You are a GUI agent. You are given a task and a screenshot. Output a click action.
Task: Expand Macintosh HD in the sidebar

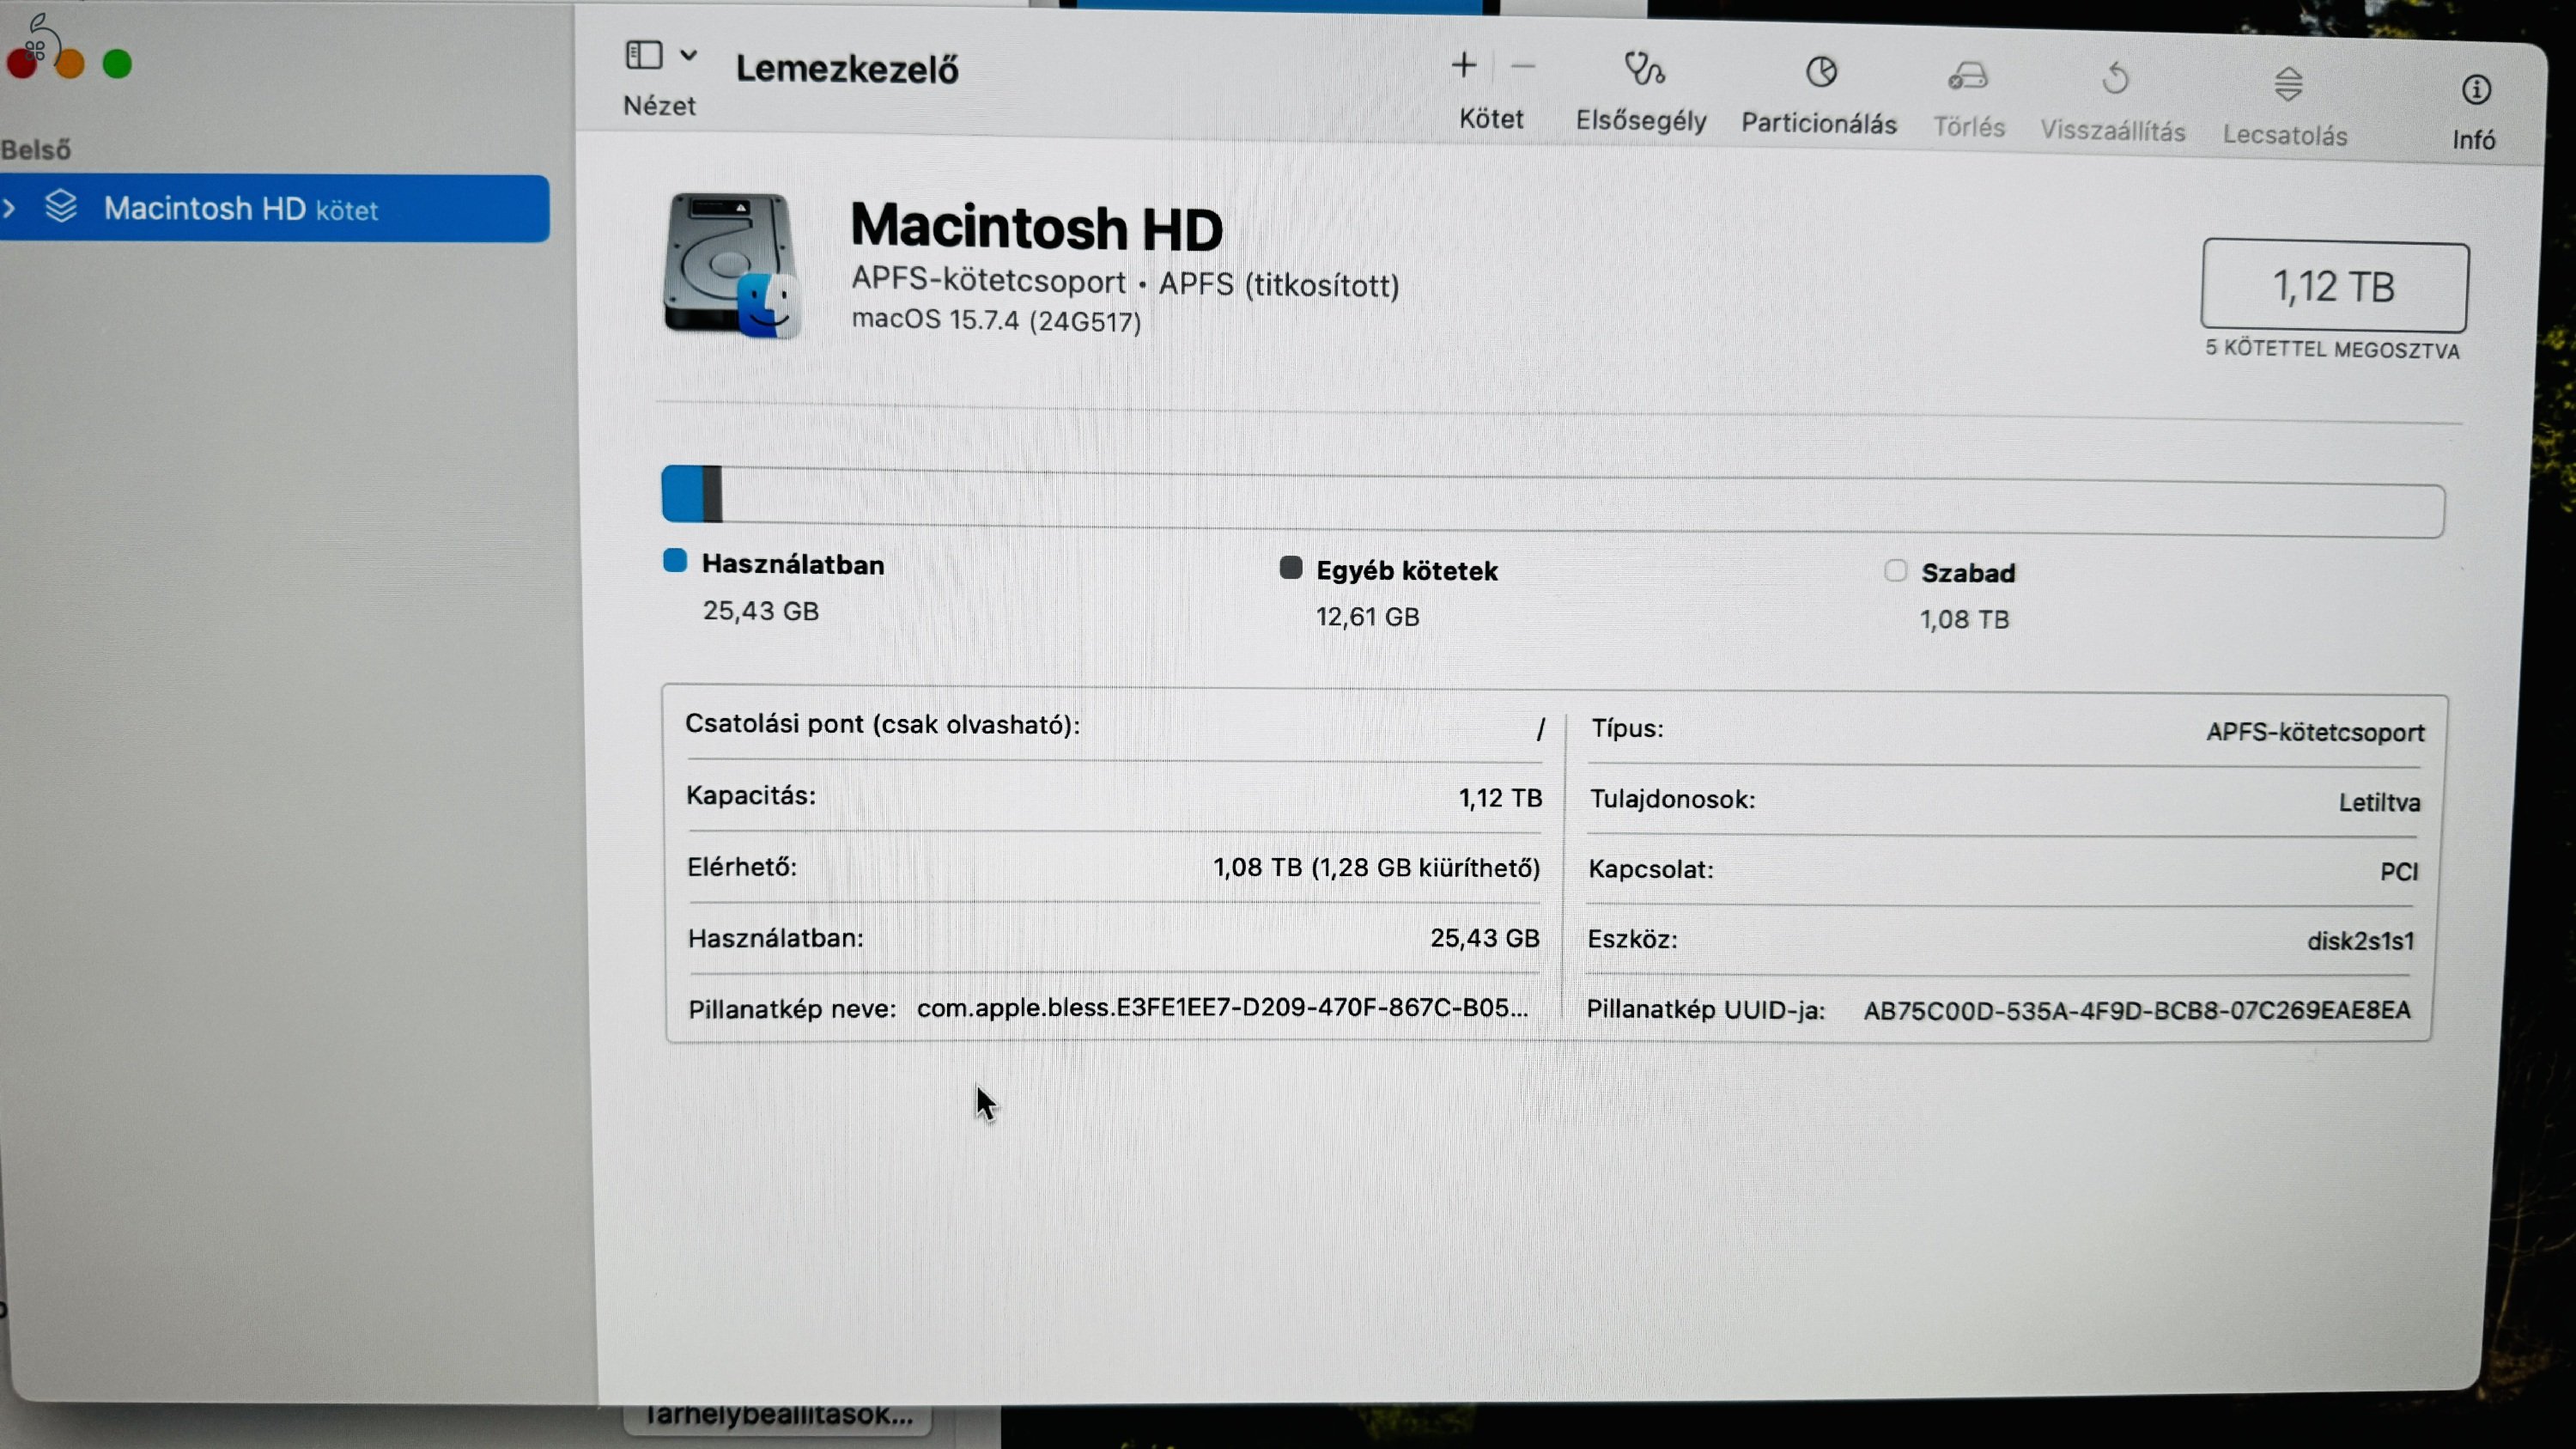click(x=11, y=208)
